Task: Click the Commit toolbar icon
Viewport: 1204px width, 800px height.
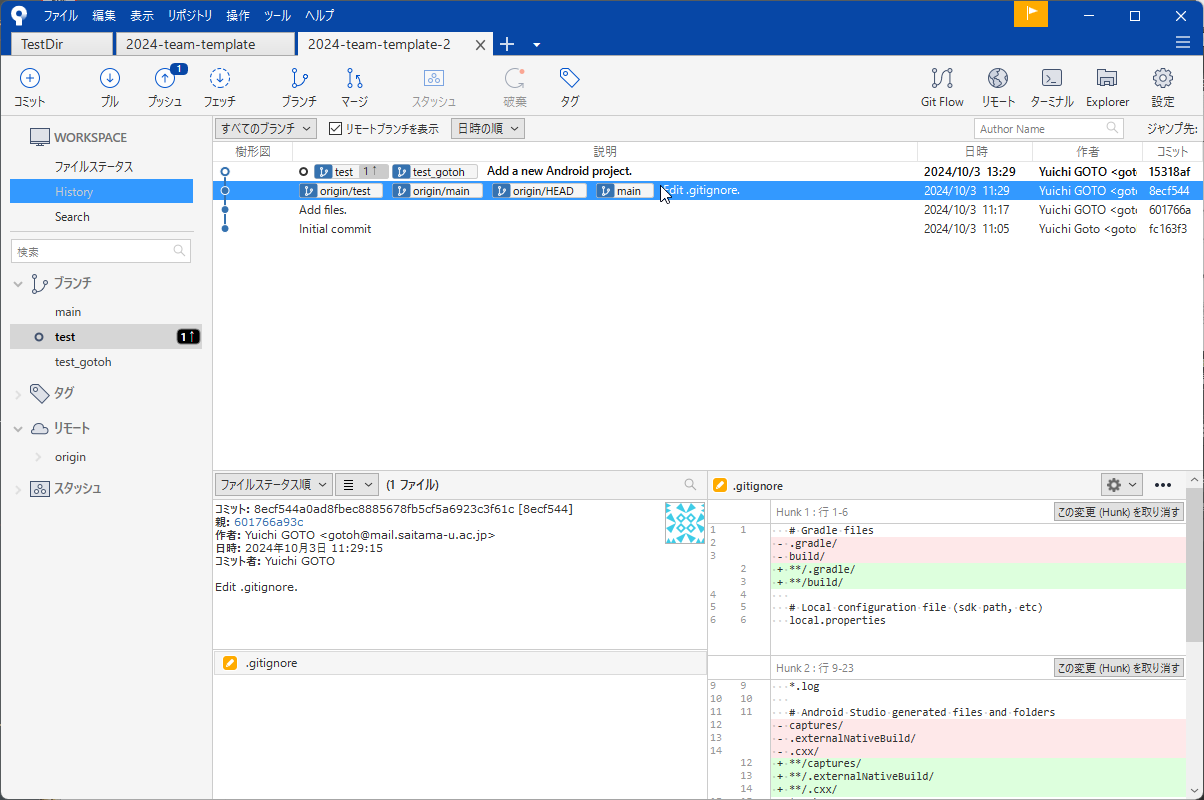Action: tap(30, 79)
